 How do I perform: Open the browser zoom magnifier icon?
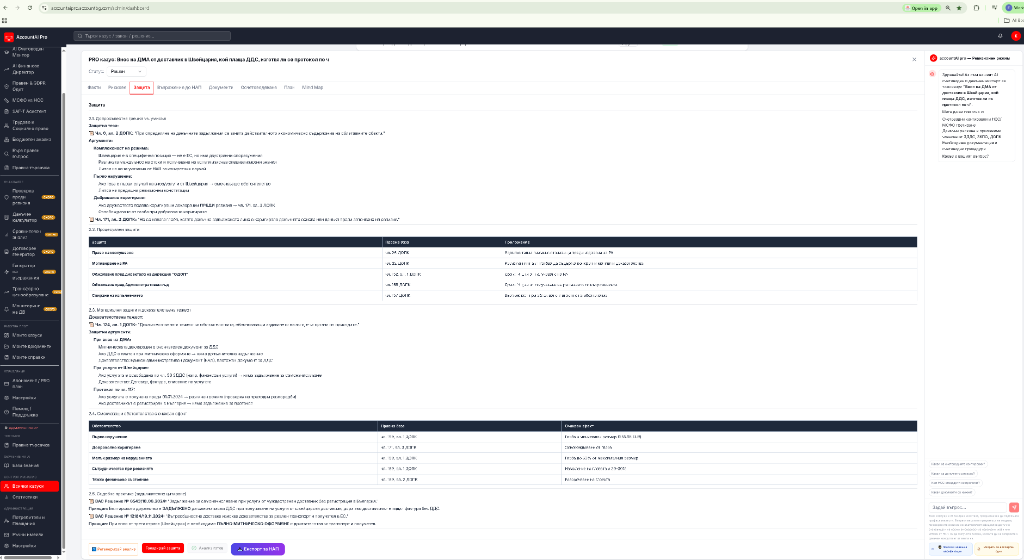948,8
